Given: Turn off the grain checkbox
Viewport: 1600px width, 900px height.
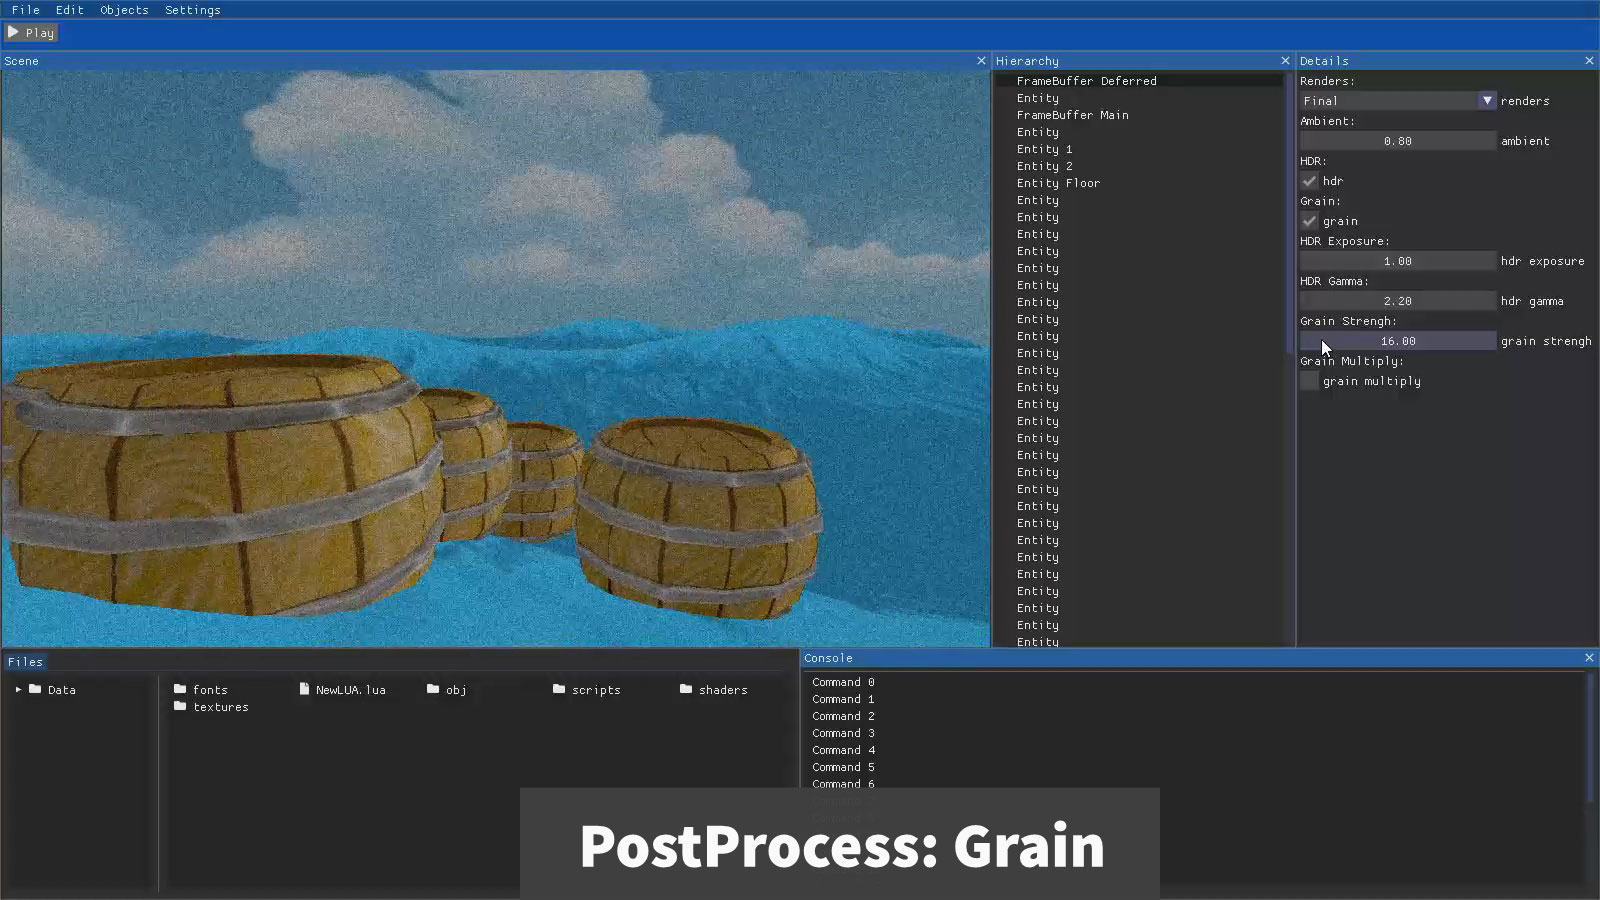Looking at the screenshot, I should pos(1309,221).
